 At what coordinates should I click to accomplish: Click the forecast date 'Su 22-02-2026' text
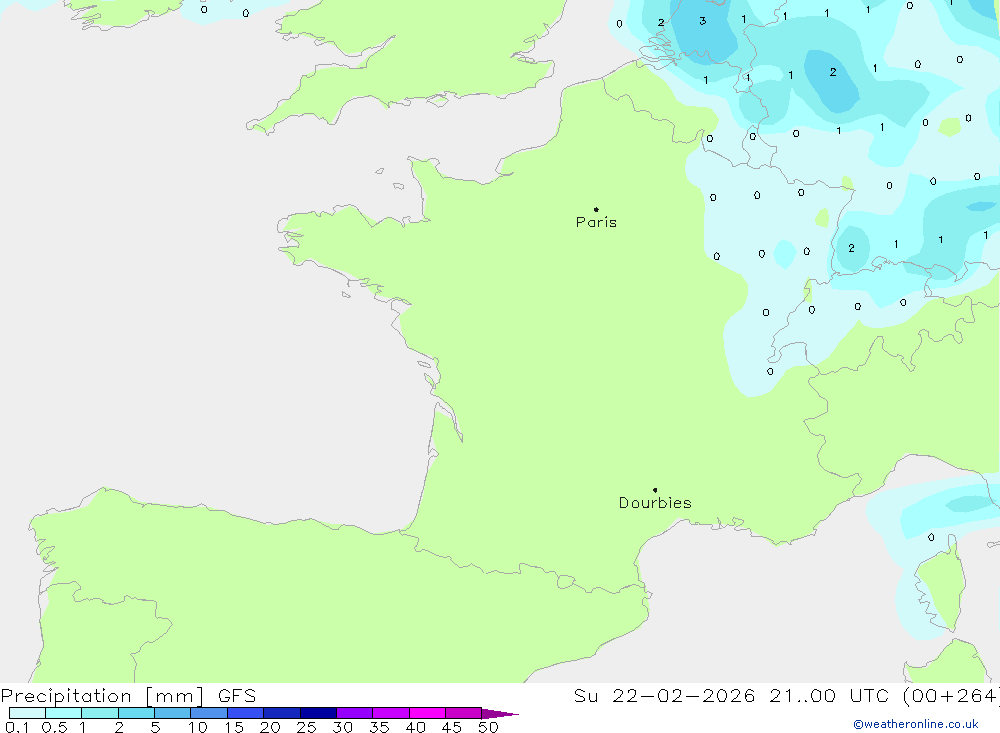pos(665,695)
